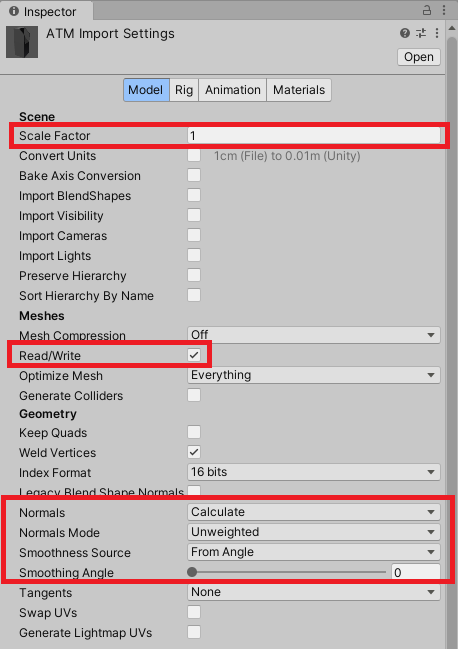This screenshot has width=458, height=649.
Task: Open the ATM settings more-options menu
Action: [x=437, y=33]
